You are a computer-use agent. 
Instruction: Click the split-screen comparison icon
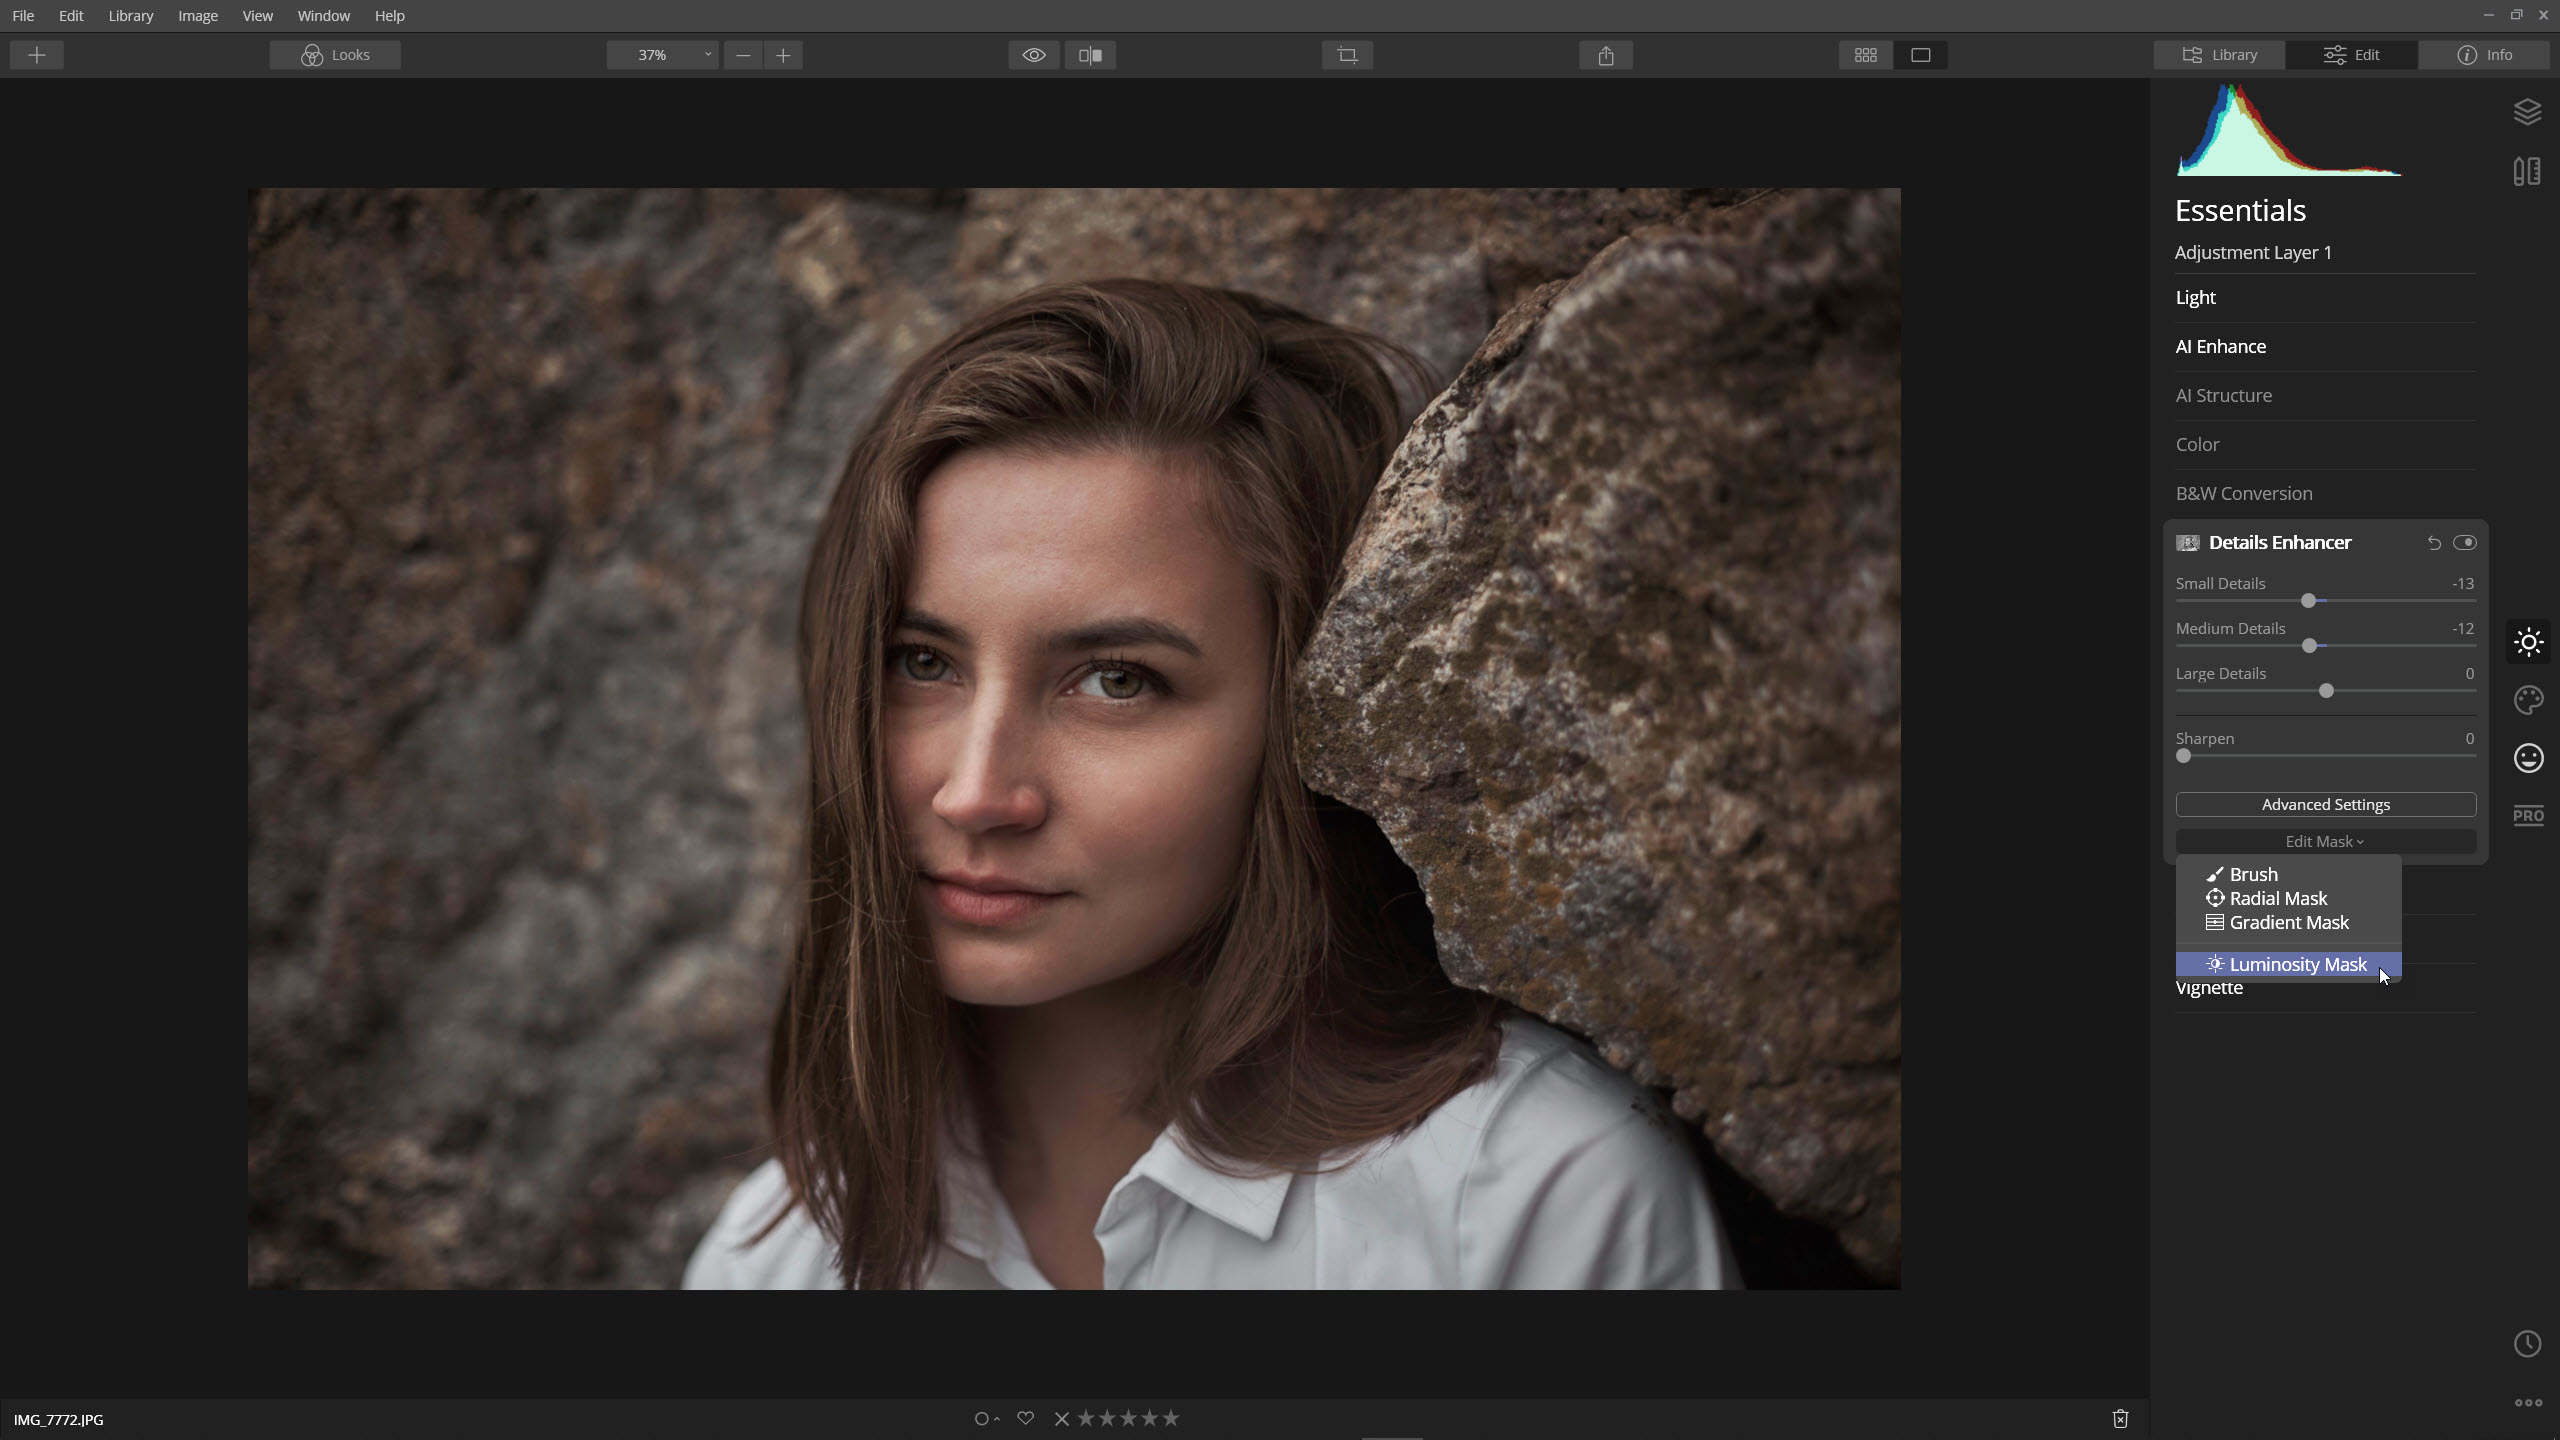coord(1090,55)
